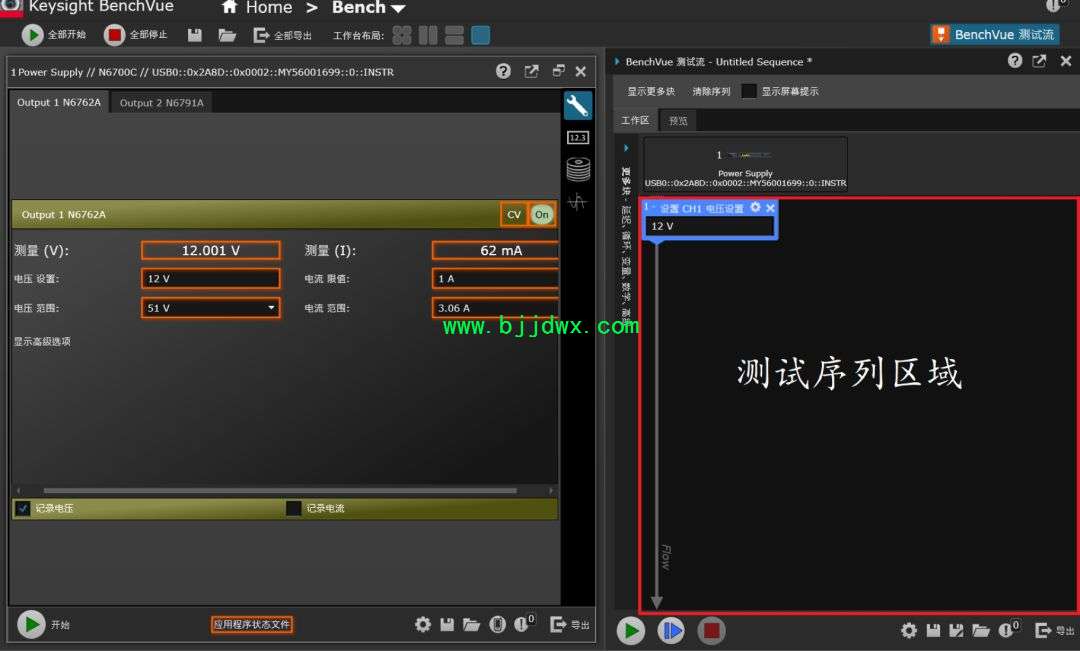Viewport: 1080px width, 651px height.
Task: Click 导出 export in 测试流 bottom bar
Action: [1055, 630]
